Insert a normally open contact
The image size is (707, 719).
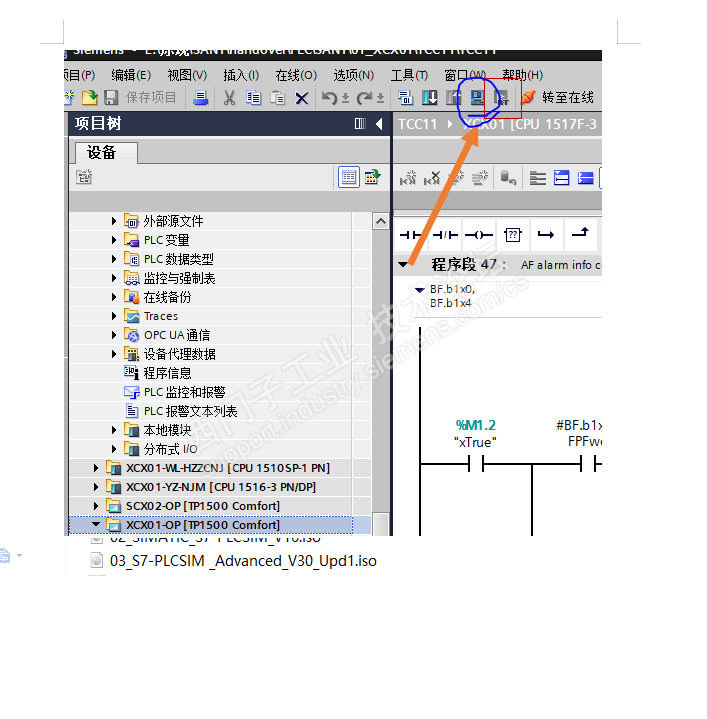[410, 235]
